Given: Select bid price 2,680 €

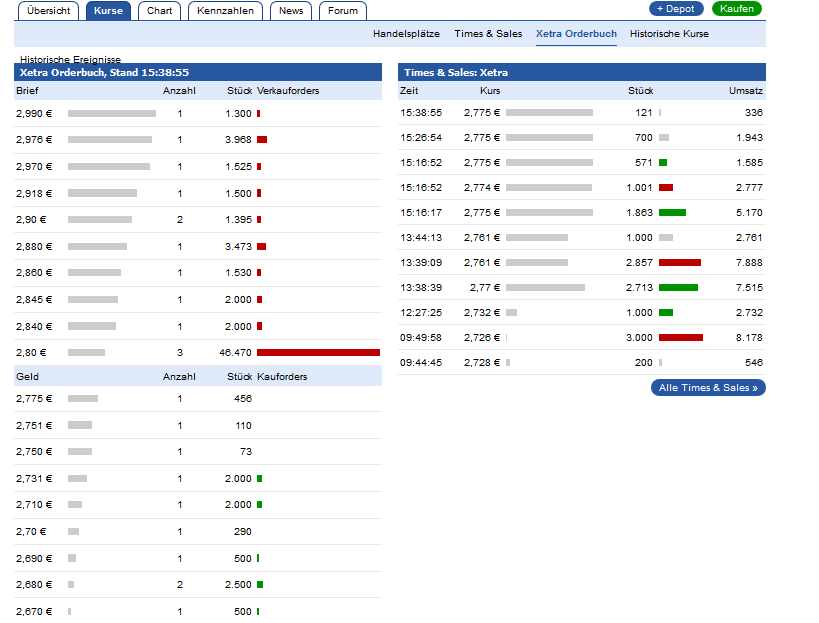Looking at the screenshot, I should (34, 584).
